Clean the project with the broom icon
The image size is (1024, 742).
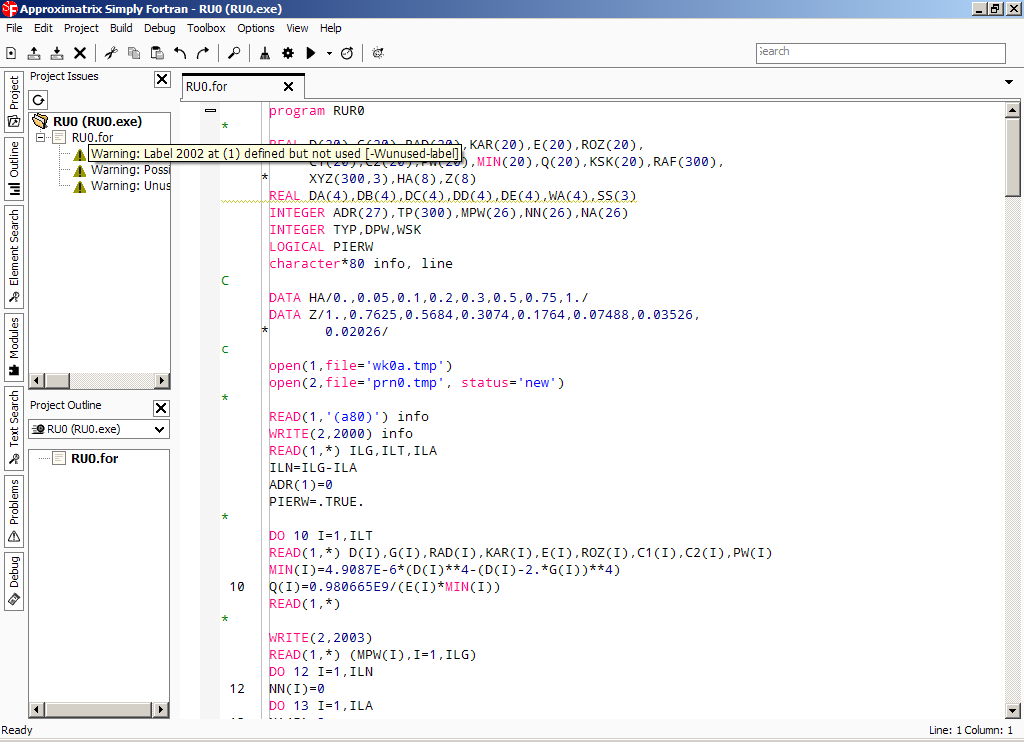(x=265, y=53)
